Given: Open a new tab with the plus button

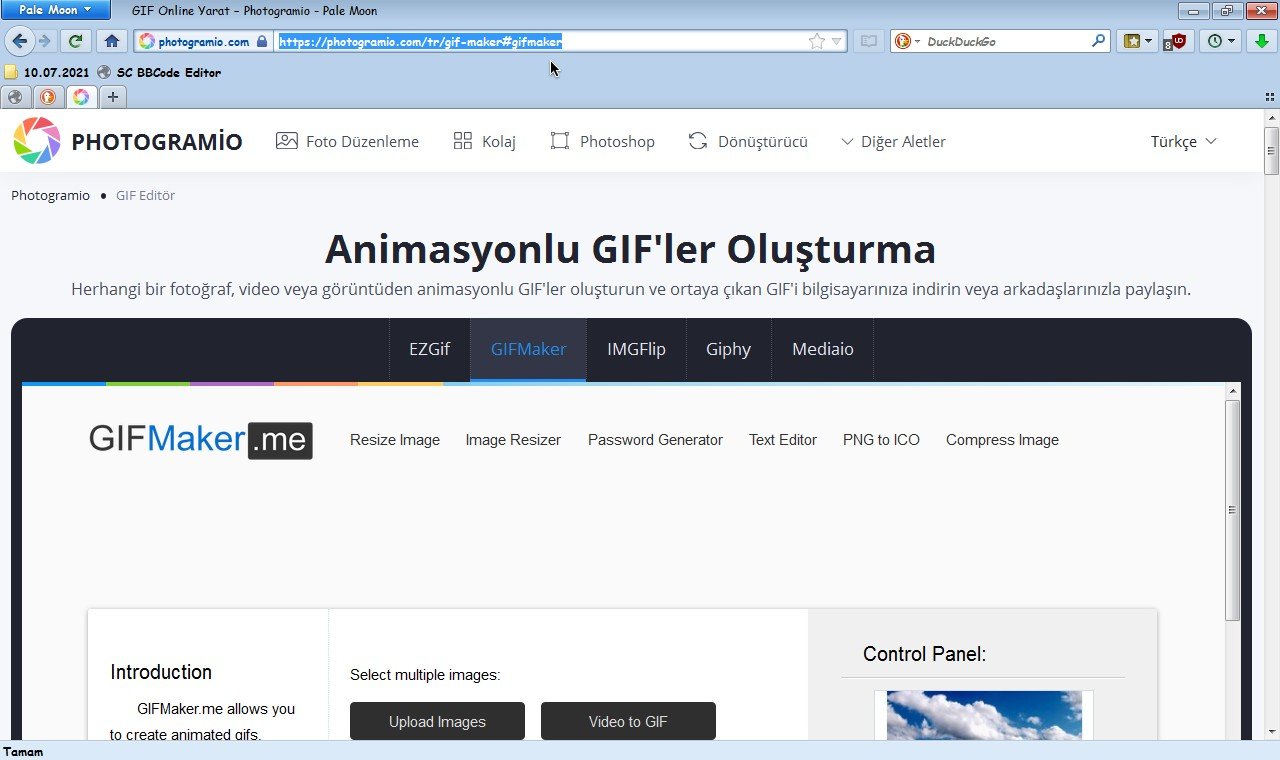Looking at the screenshot, I should 113,97.
